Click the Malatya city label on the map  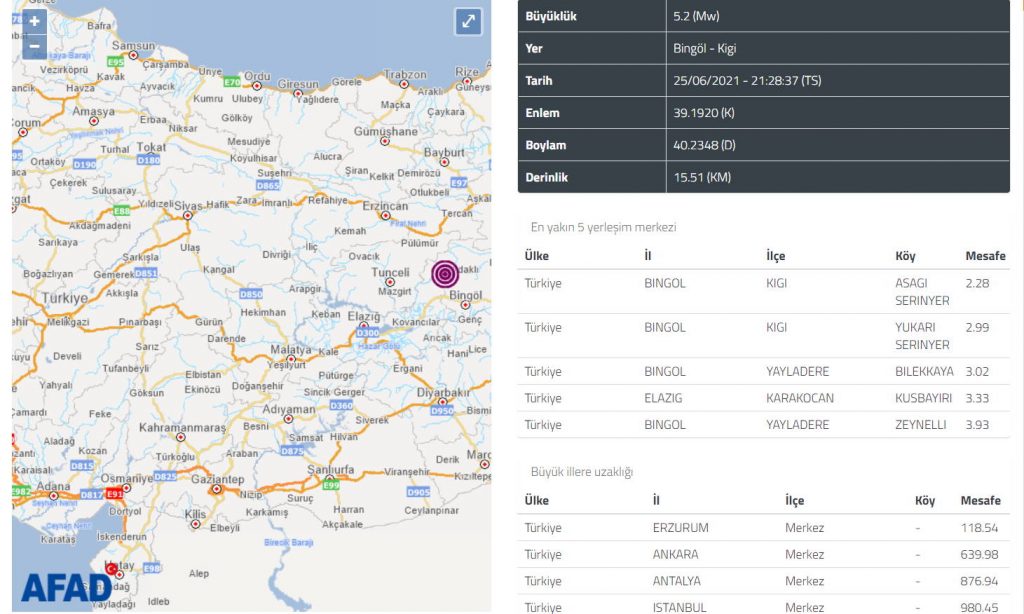[291, 351]
